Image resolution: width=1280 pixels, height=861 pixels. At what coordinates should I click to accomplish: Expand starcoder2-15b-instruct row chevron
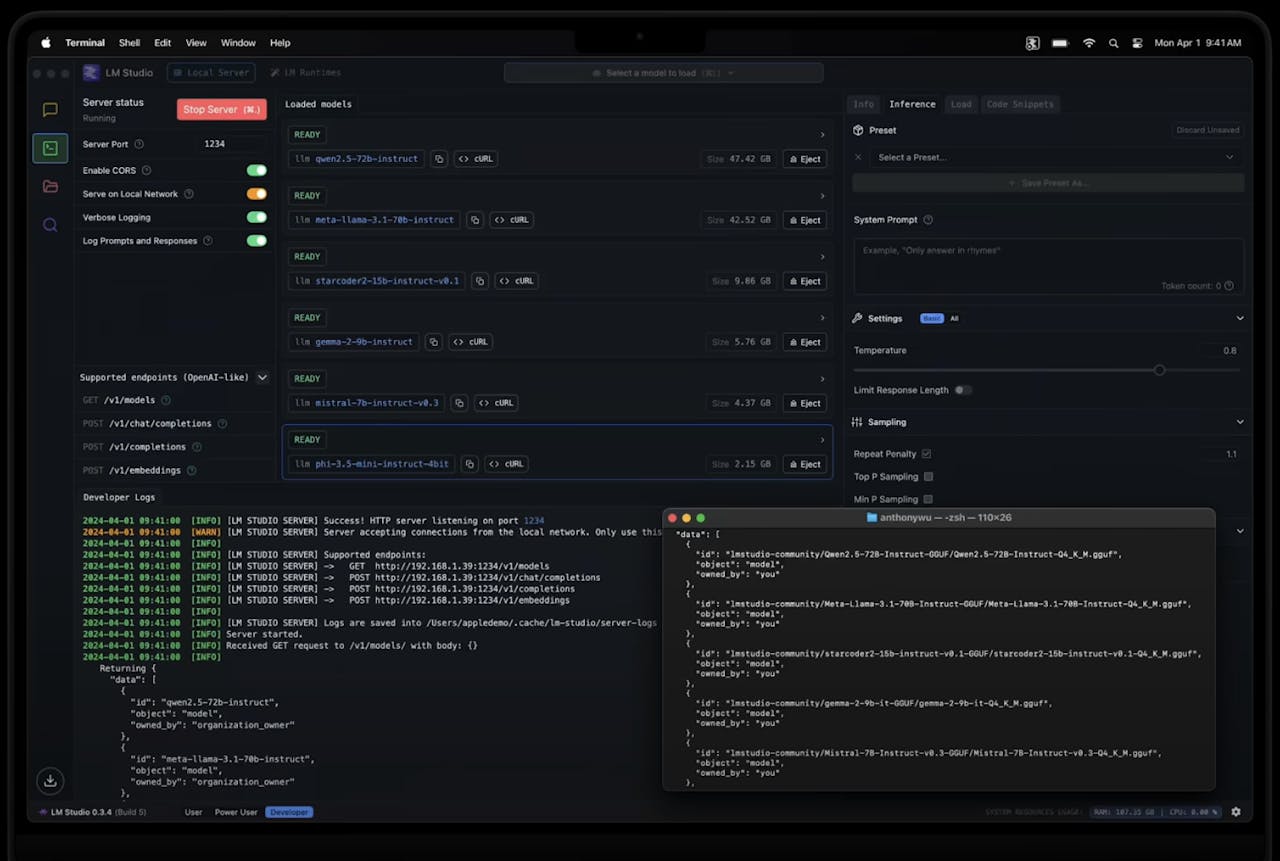coord(822,256)
